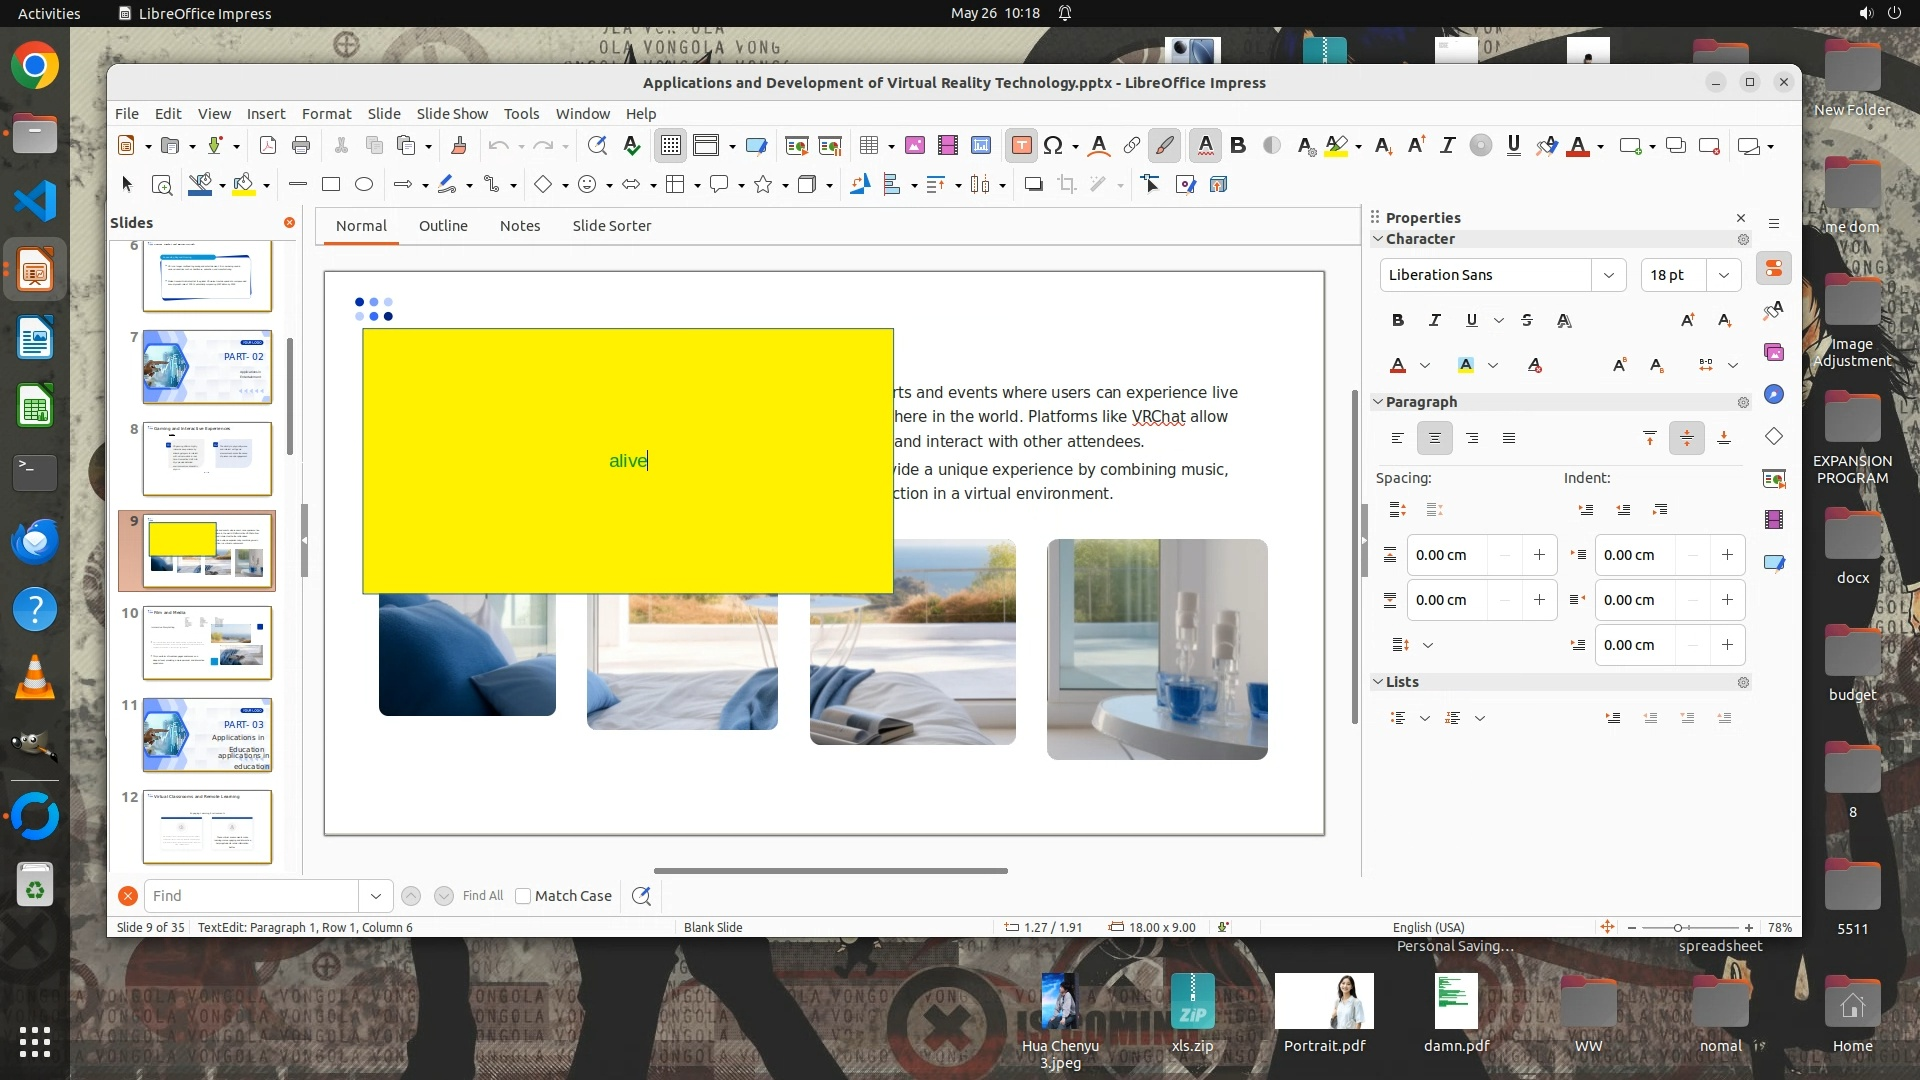
Task: Click the Insert Hyperlink toolbar icon
Action: (x=1132, y=146)
